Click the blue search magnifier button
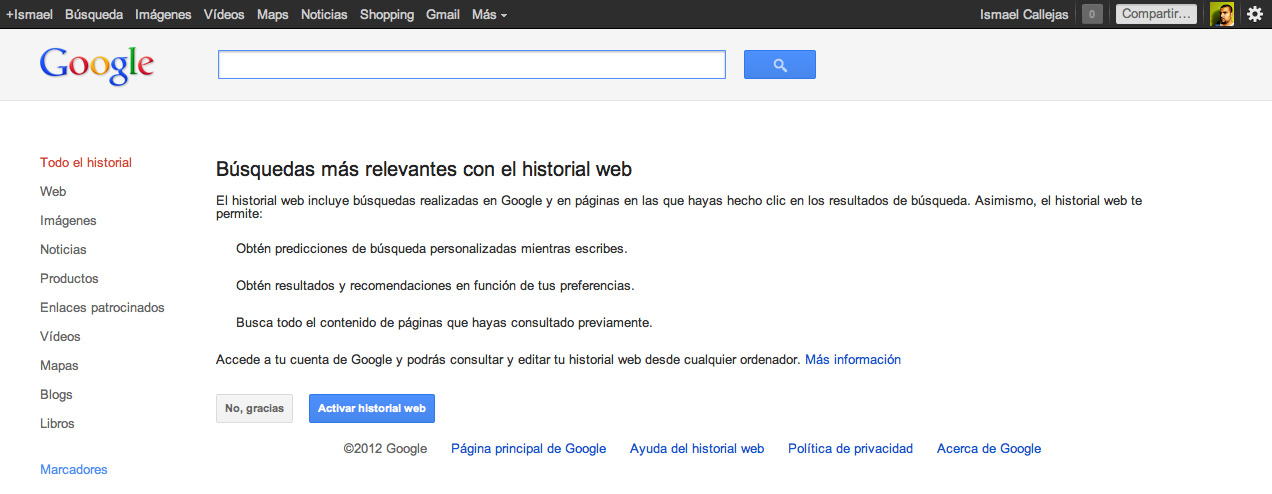The image size is (1272, 494). (780, 65)
